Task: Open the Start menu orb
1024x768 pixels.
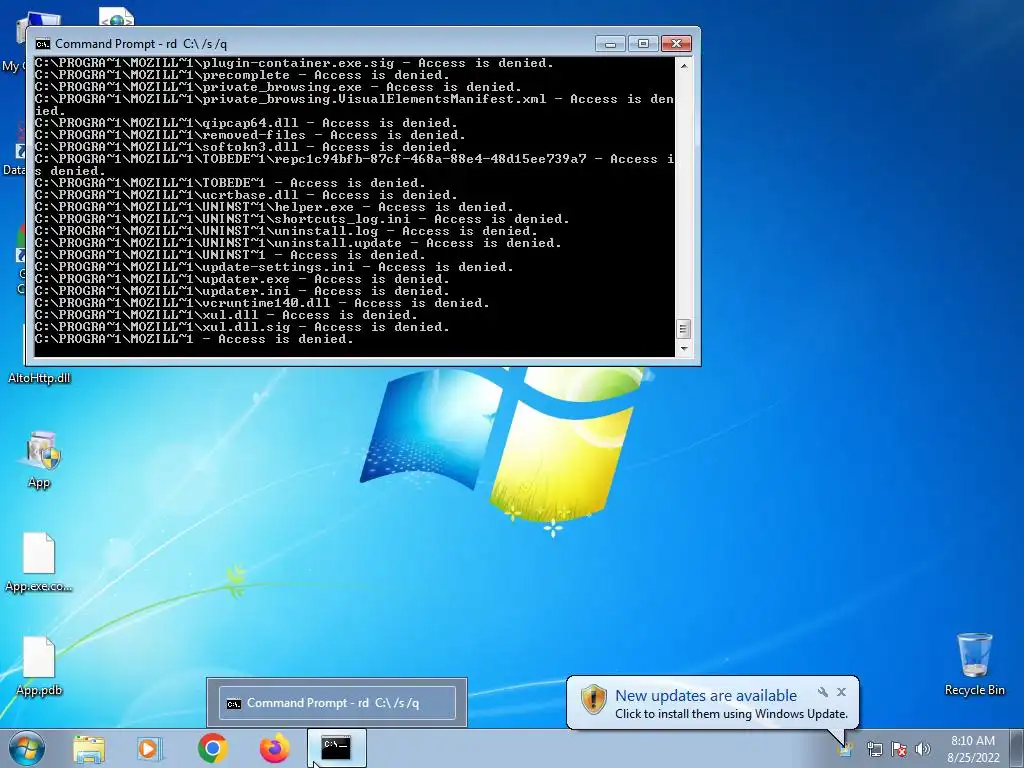Action: click(27, 748)
